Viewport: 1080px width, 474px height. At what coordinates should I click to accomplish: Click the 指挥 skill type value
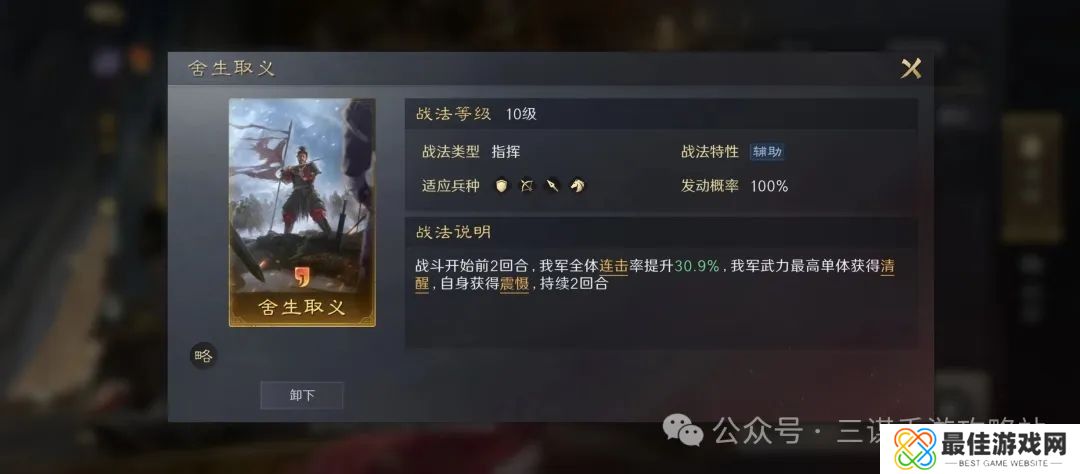click(506, 152)
